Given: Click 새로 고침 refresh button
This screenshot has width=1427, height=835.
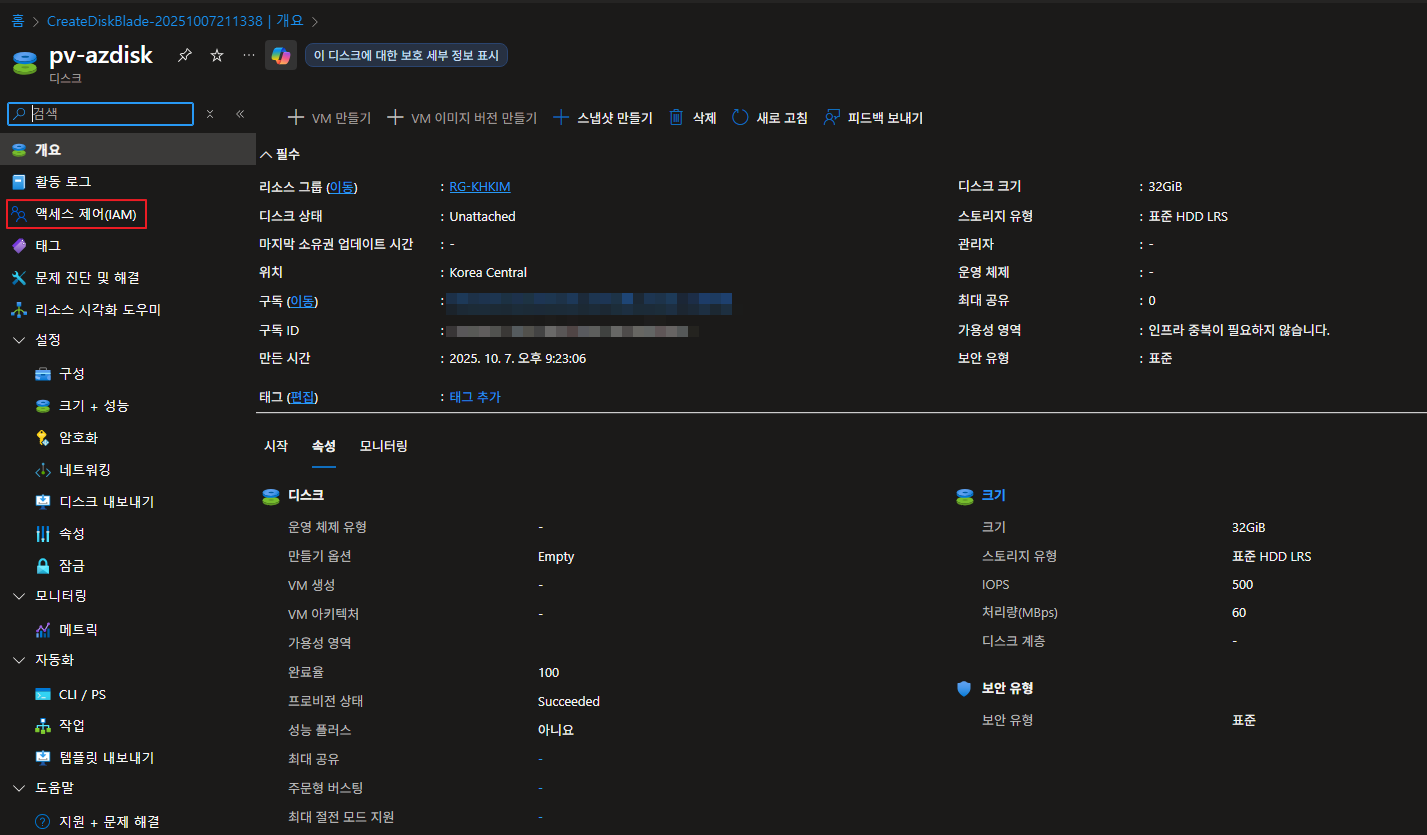Looking at the screenshot, I should pyautogui.click(x=770, y=118).
